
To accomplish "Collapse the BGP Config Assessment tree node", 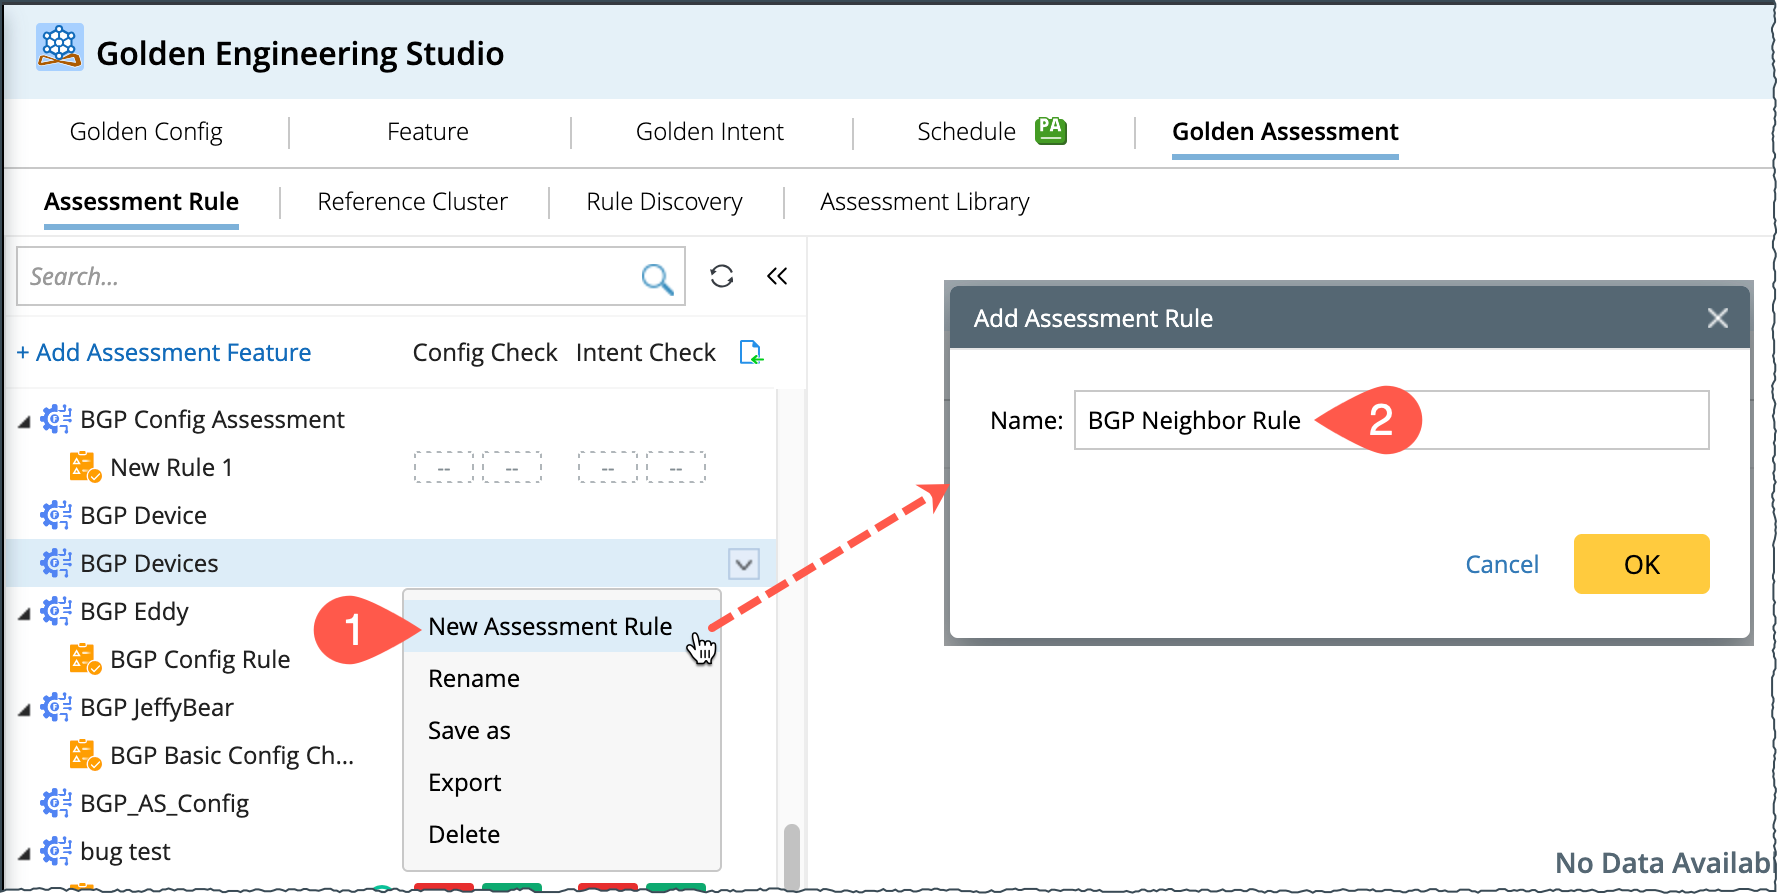I will 24,421.
